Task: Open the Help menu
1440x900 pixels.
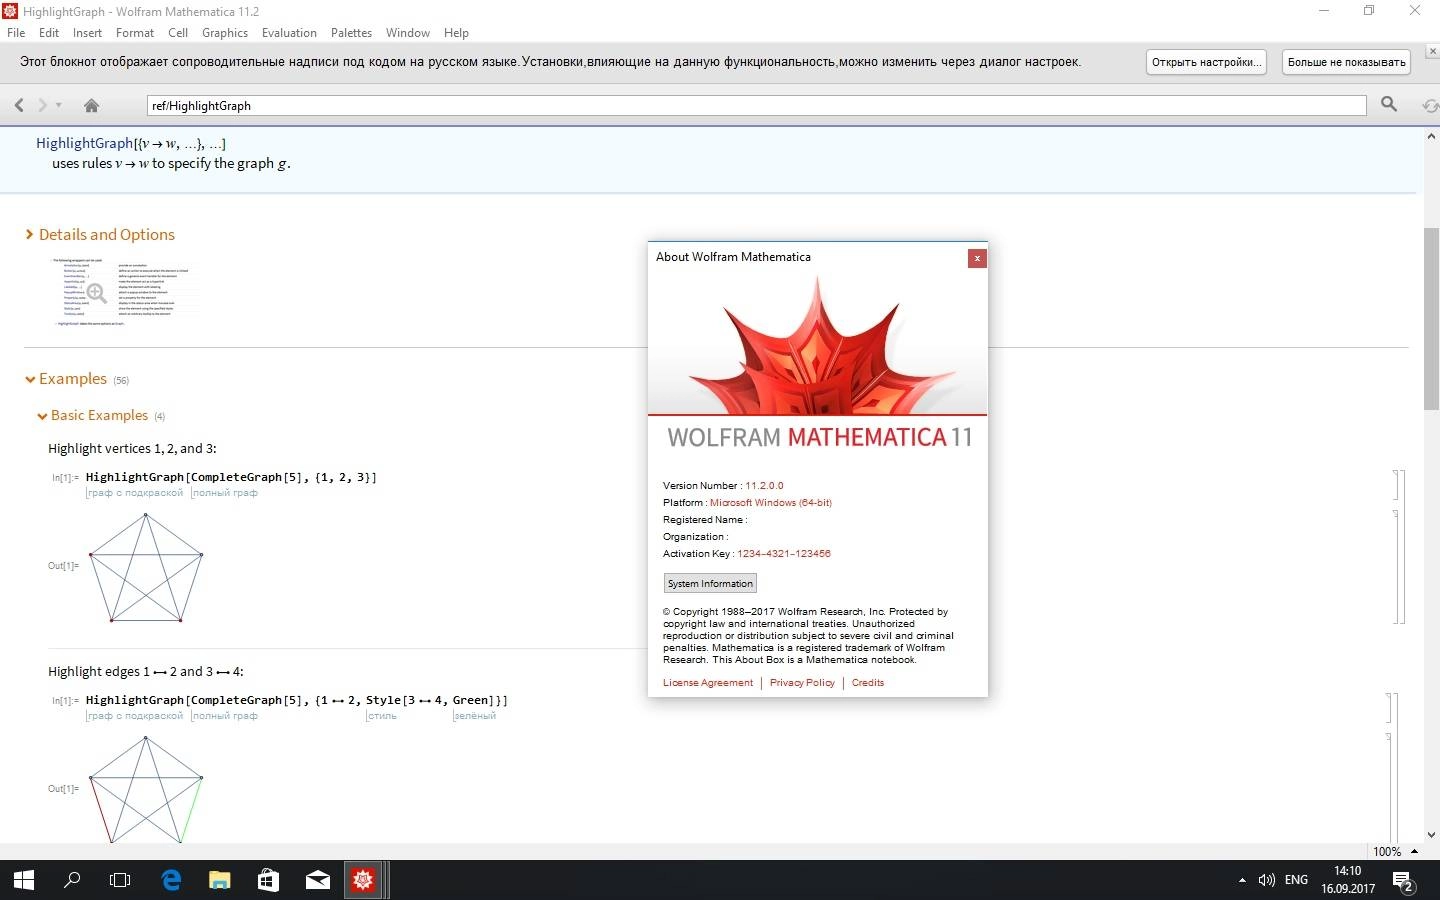Action: 456,32
